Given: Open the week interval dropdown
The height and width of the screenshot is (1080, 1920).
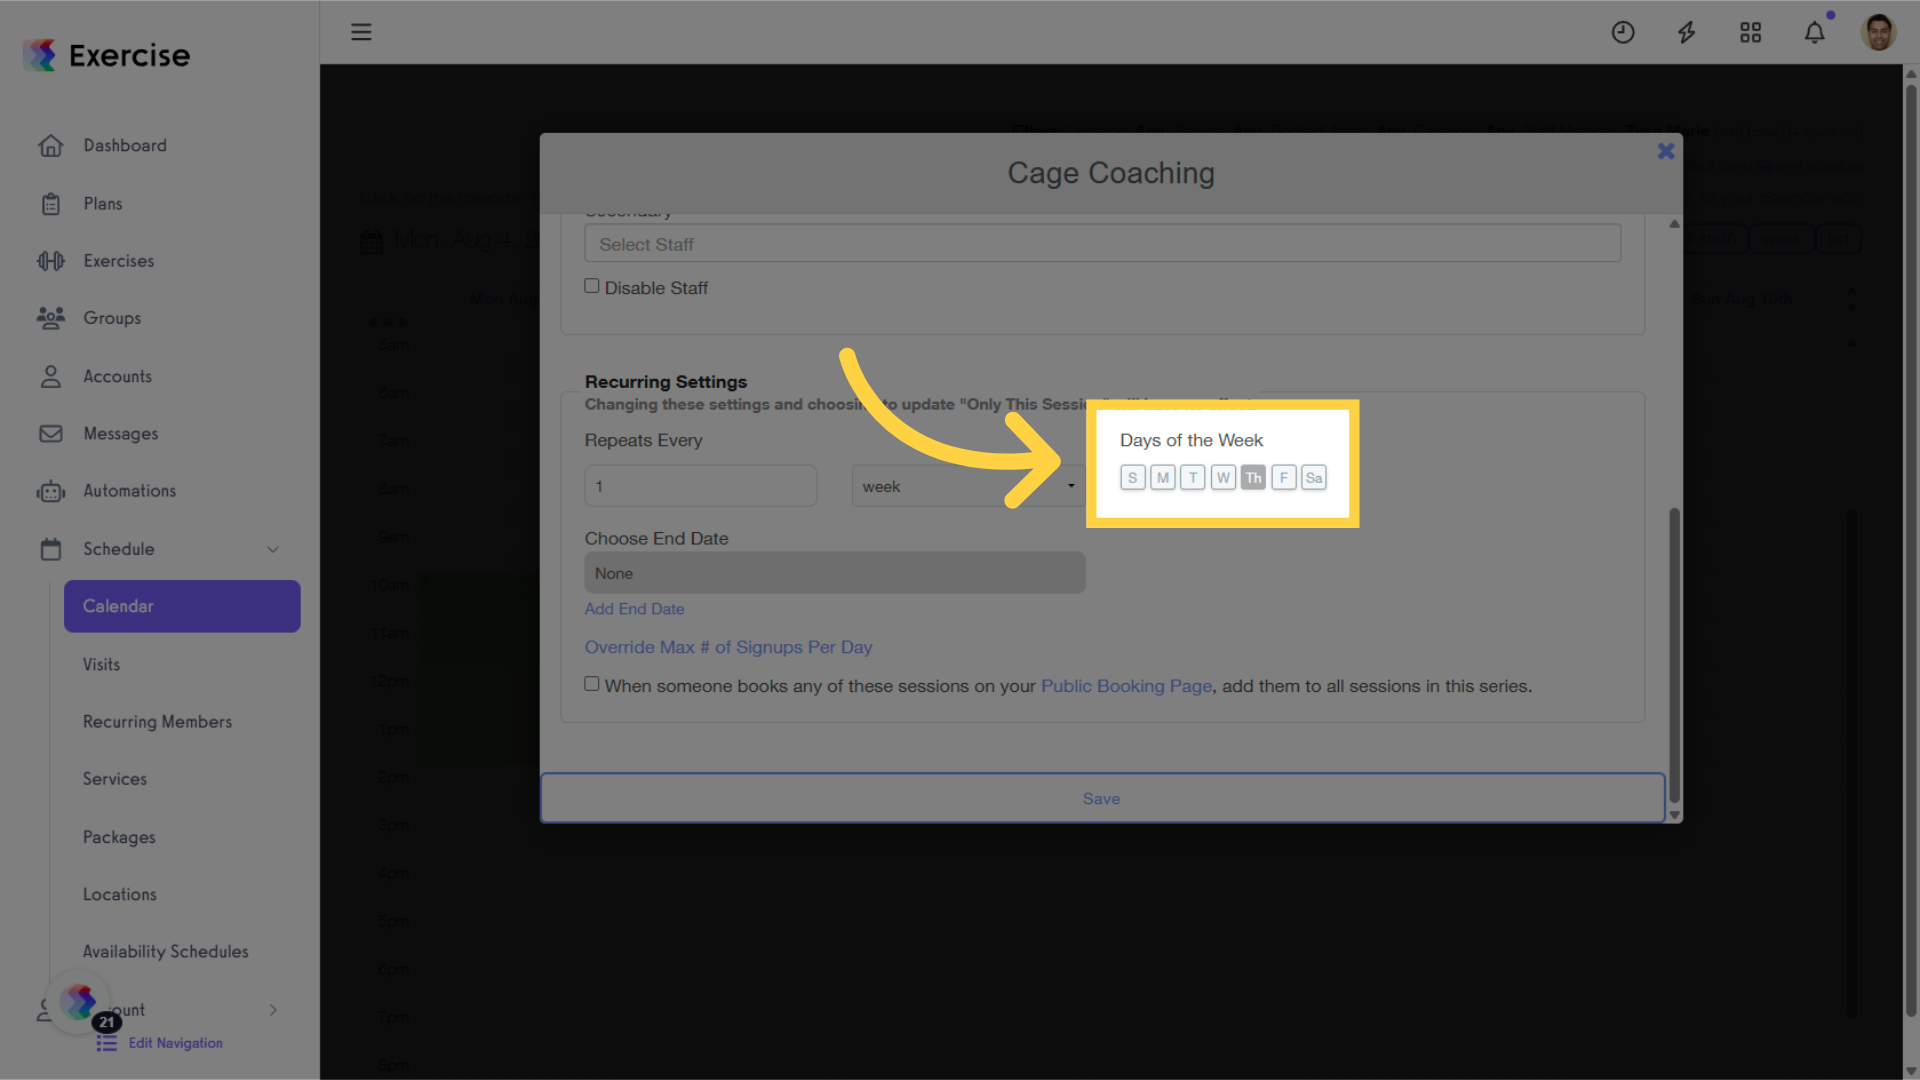Looking at the screenshot, I should (968, 486).
